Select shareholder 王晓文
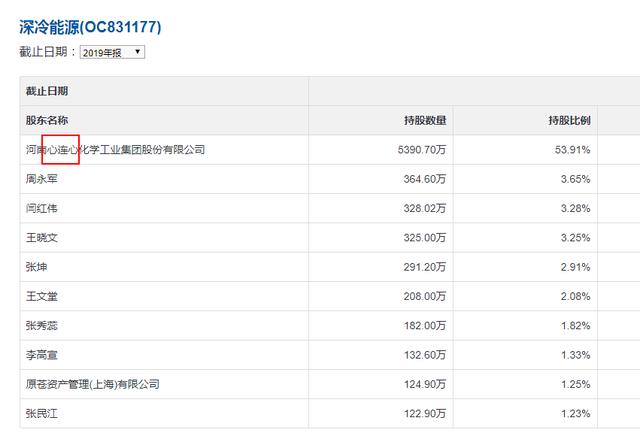The height and width of the screenshot is (445, 640). coord(42,238)
